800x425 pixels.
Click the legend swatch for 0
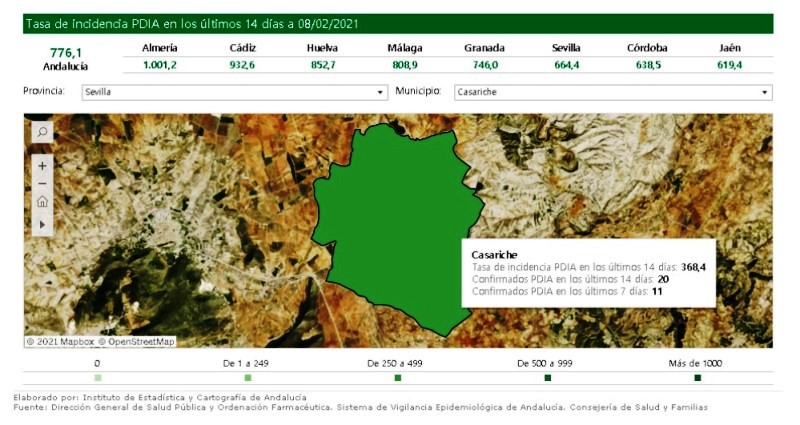[x=98, y=378]
